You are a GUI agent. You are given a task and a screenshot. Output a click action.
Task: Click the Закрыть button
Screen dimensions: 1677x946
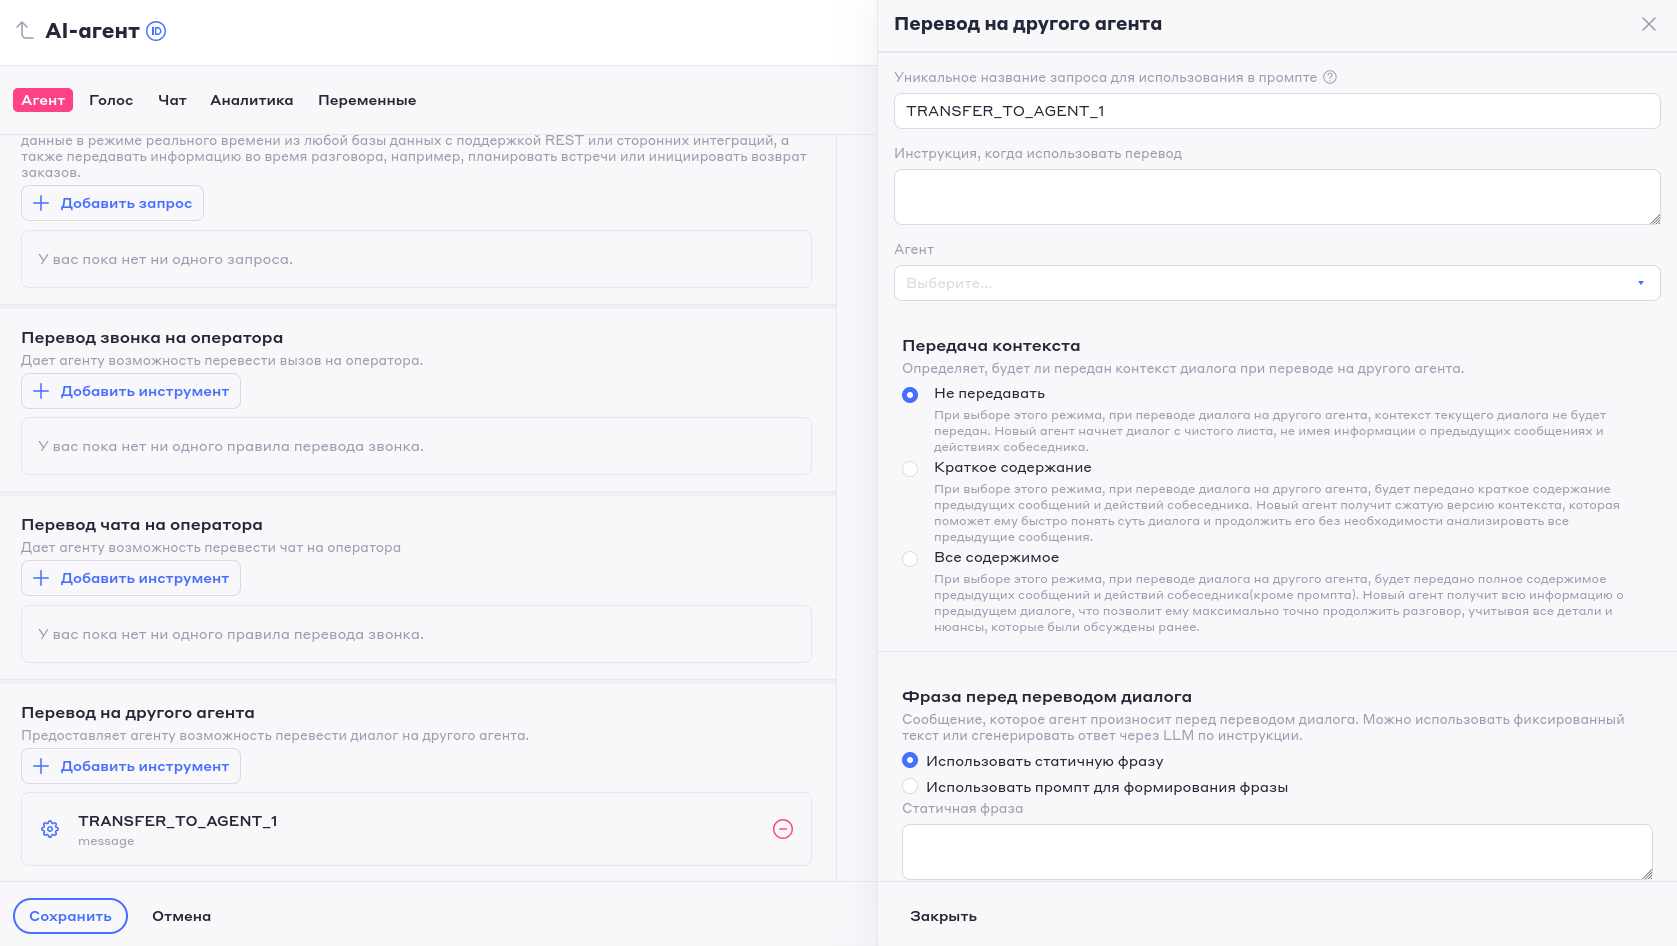943,916
